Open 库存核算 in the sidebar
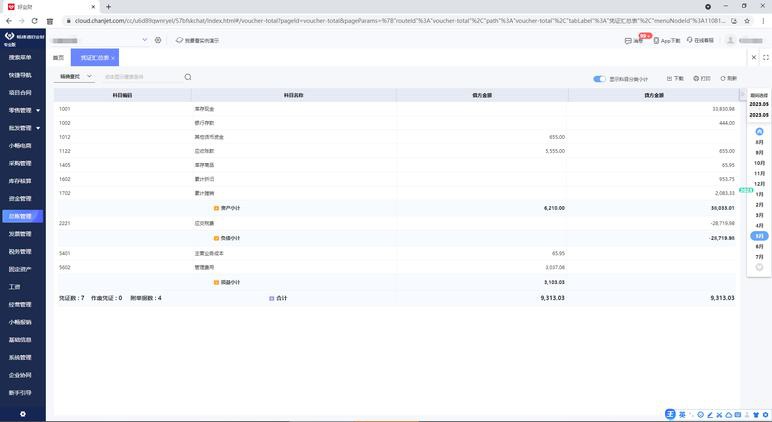This screenshot has width=772, height=422. (20, 181)
